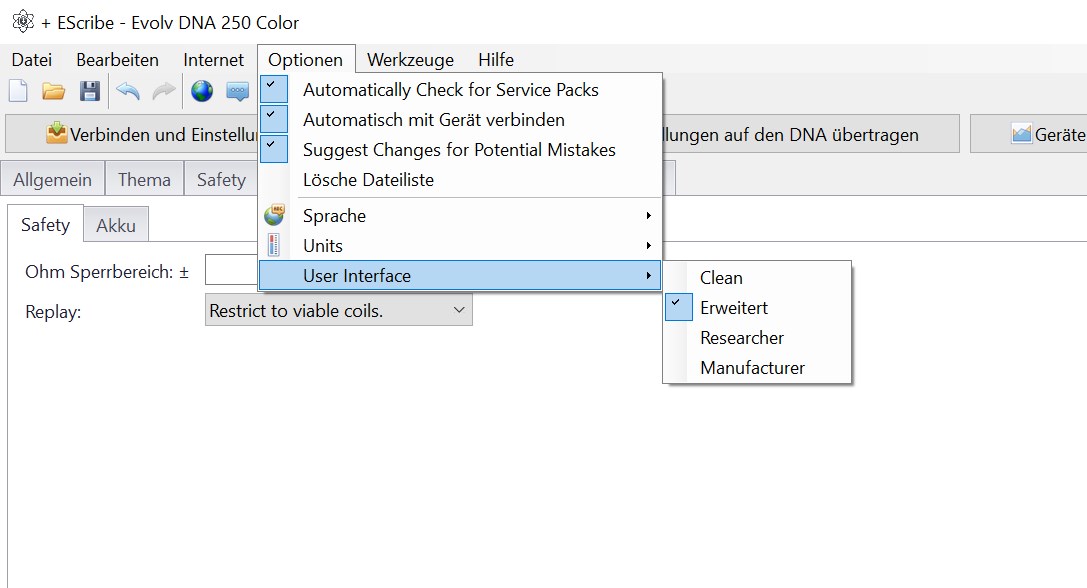Click the speech bubble chat icon
1087x588 pixels.
pos(237,91)
